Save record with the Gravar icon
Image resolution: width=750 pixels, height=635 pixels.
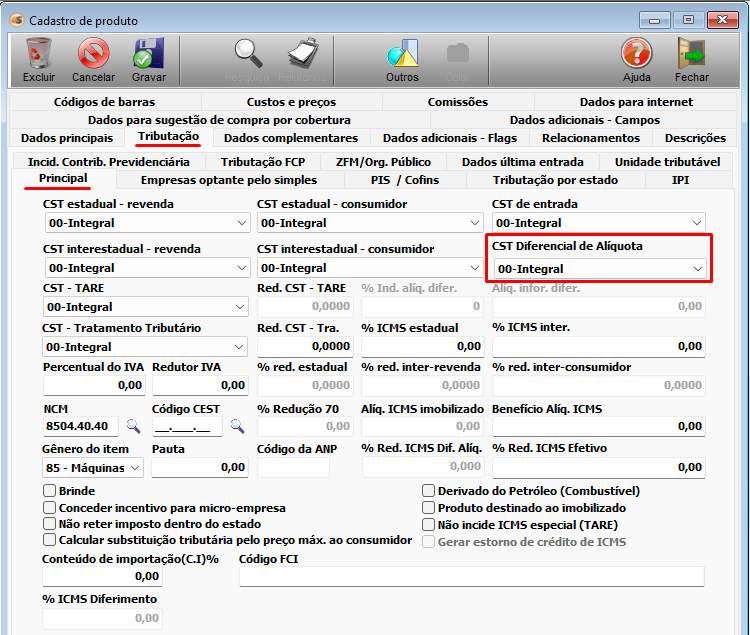148,53
